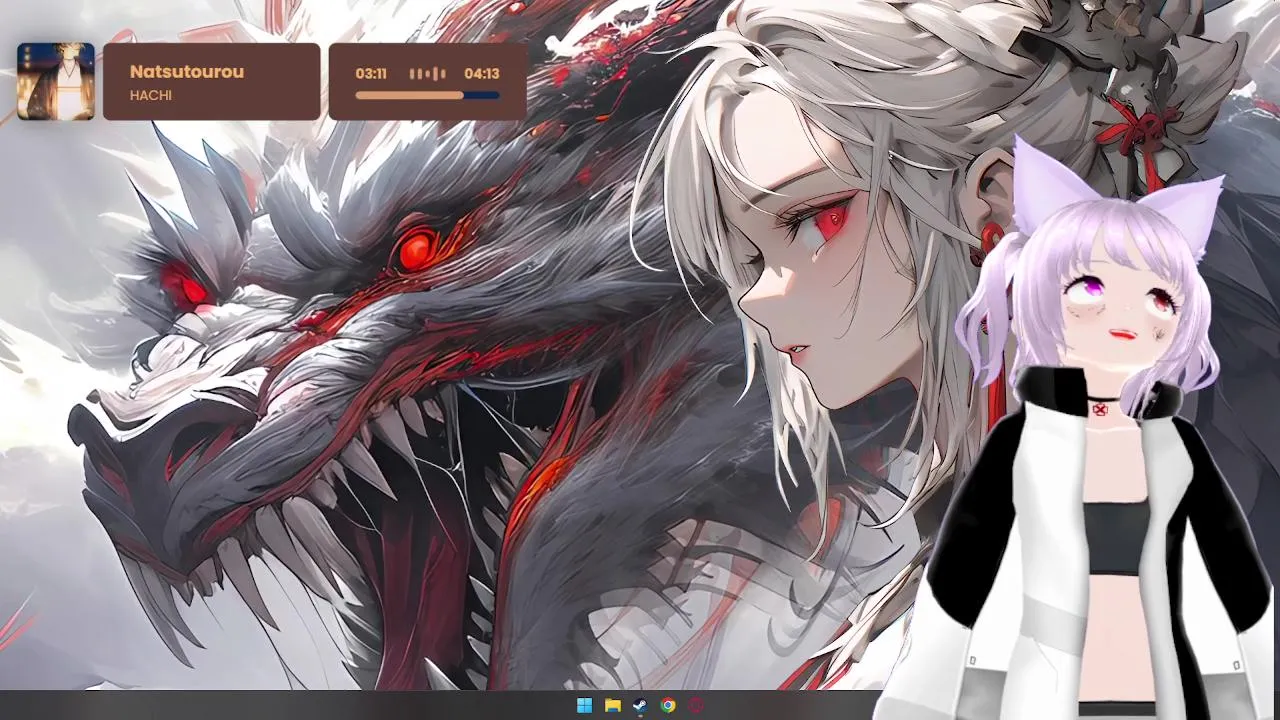Click the audio visualizer bars icon
Image resolution: width=1280 pixels, height=720 pixels.
coord(427,74)
